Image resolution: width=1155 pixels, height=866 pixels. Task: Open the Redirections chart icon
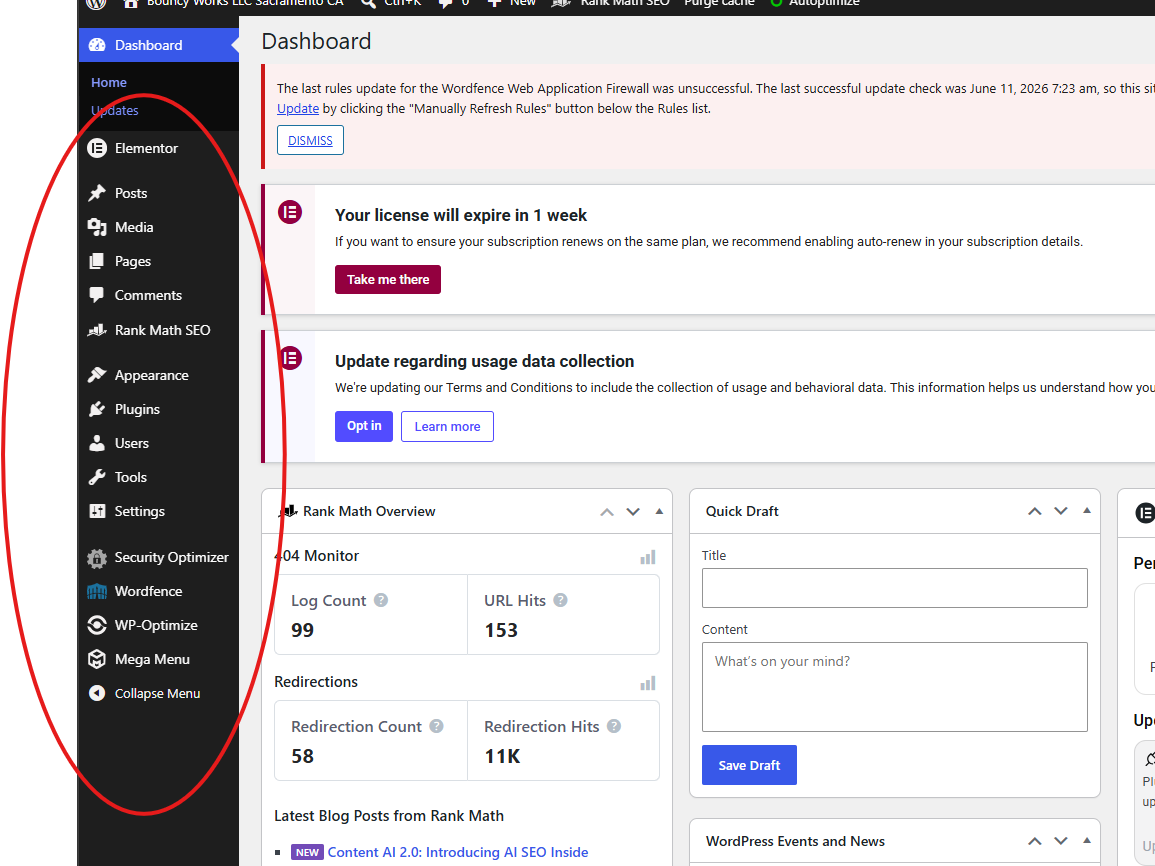647,683
